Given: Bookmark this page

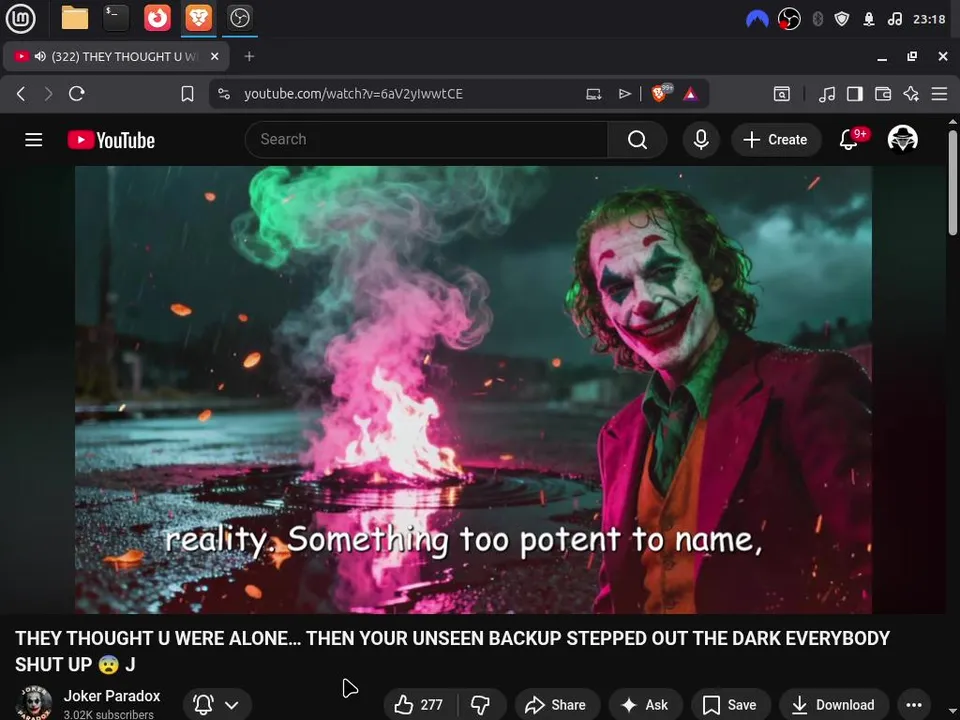Looking at the screenshot, I should 187,94.
